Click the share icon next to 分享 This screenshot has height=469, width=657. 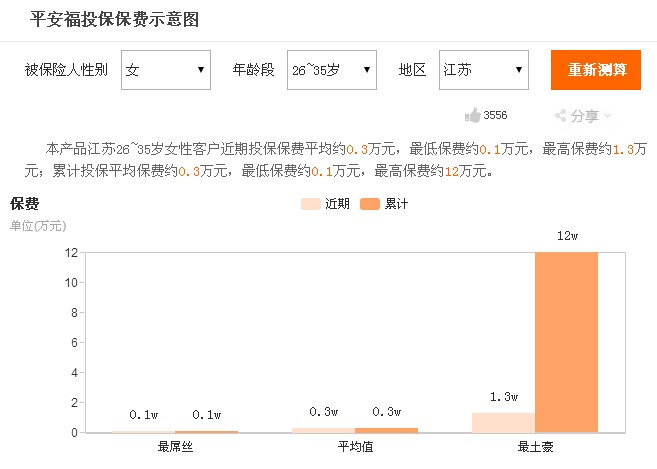pyautogui.click(x=561, y=115)
